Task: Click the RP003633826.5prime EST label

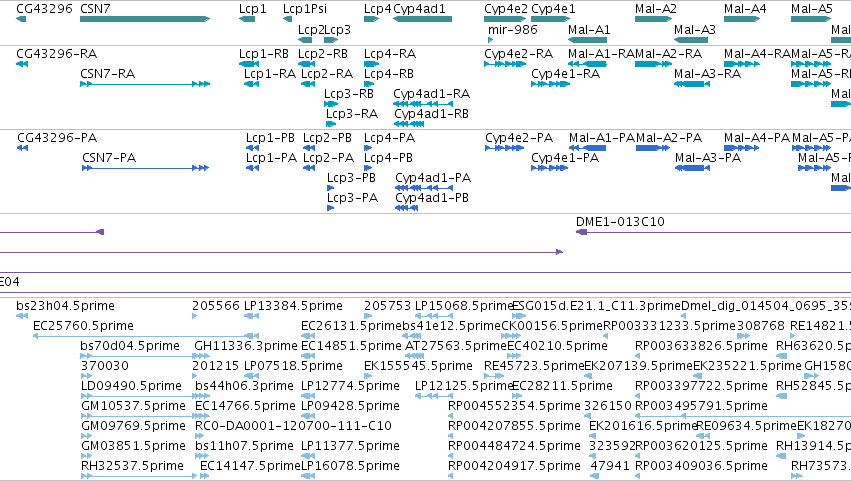Action: pyautogui.click(x=702, y=346)
